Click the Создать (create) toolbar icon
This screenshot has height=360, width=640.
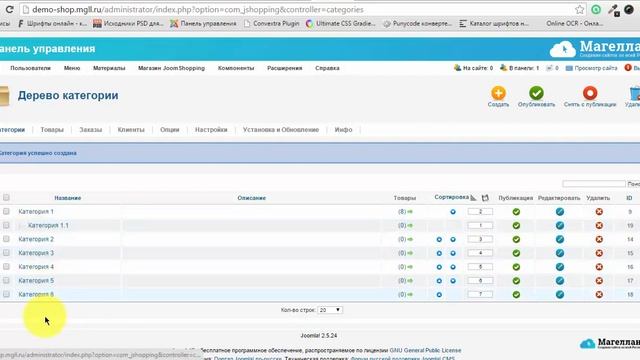(498, 93)
